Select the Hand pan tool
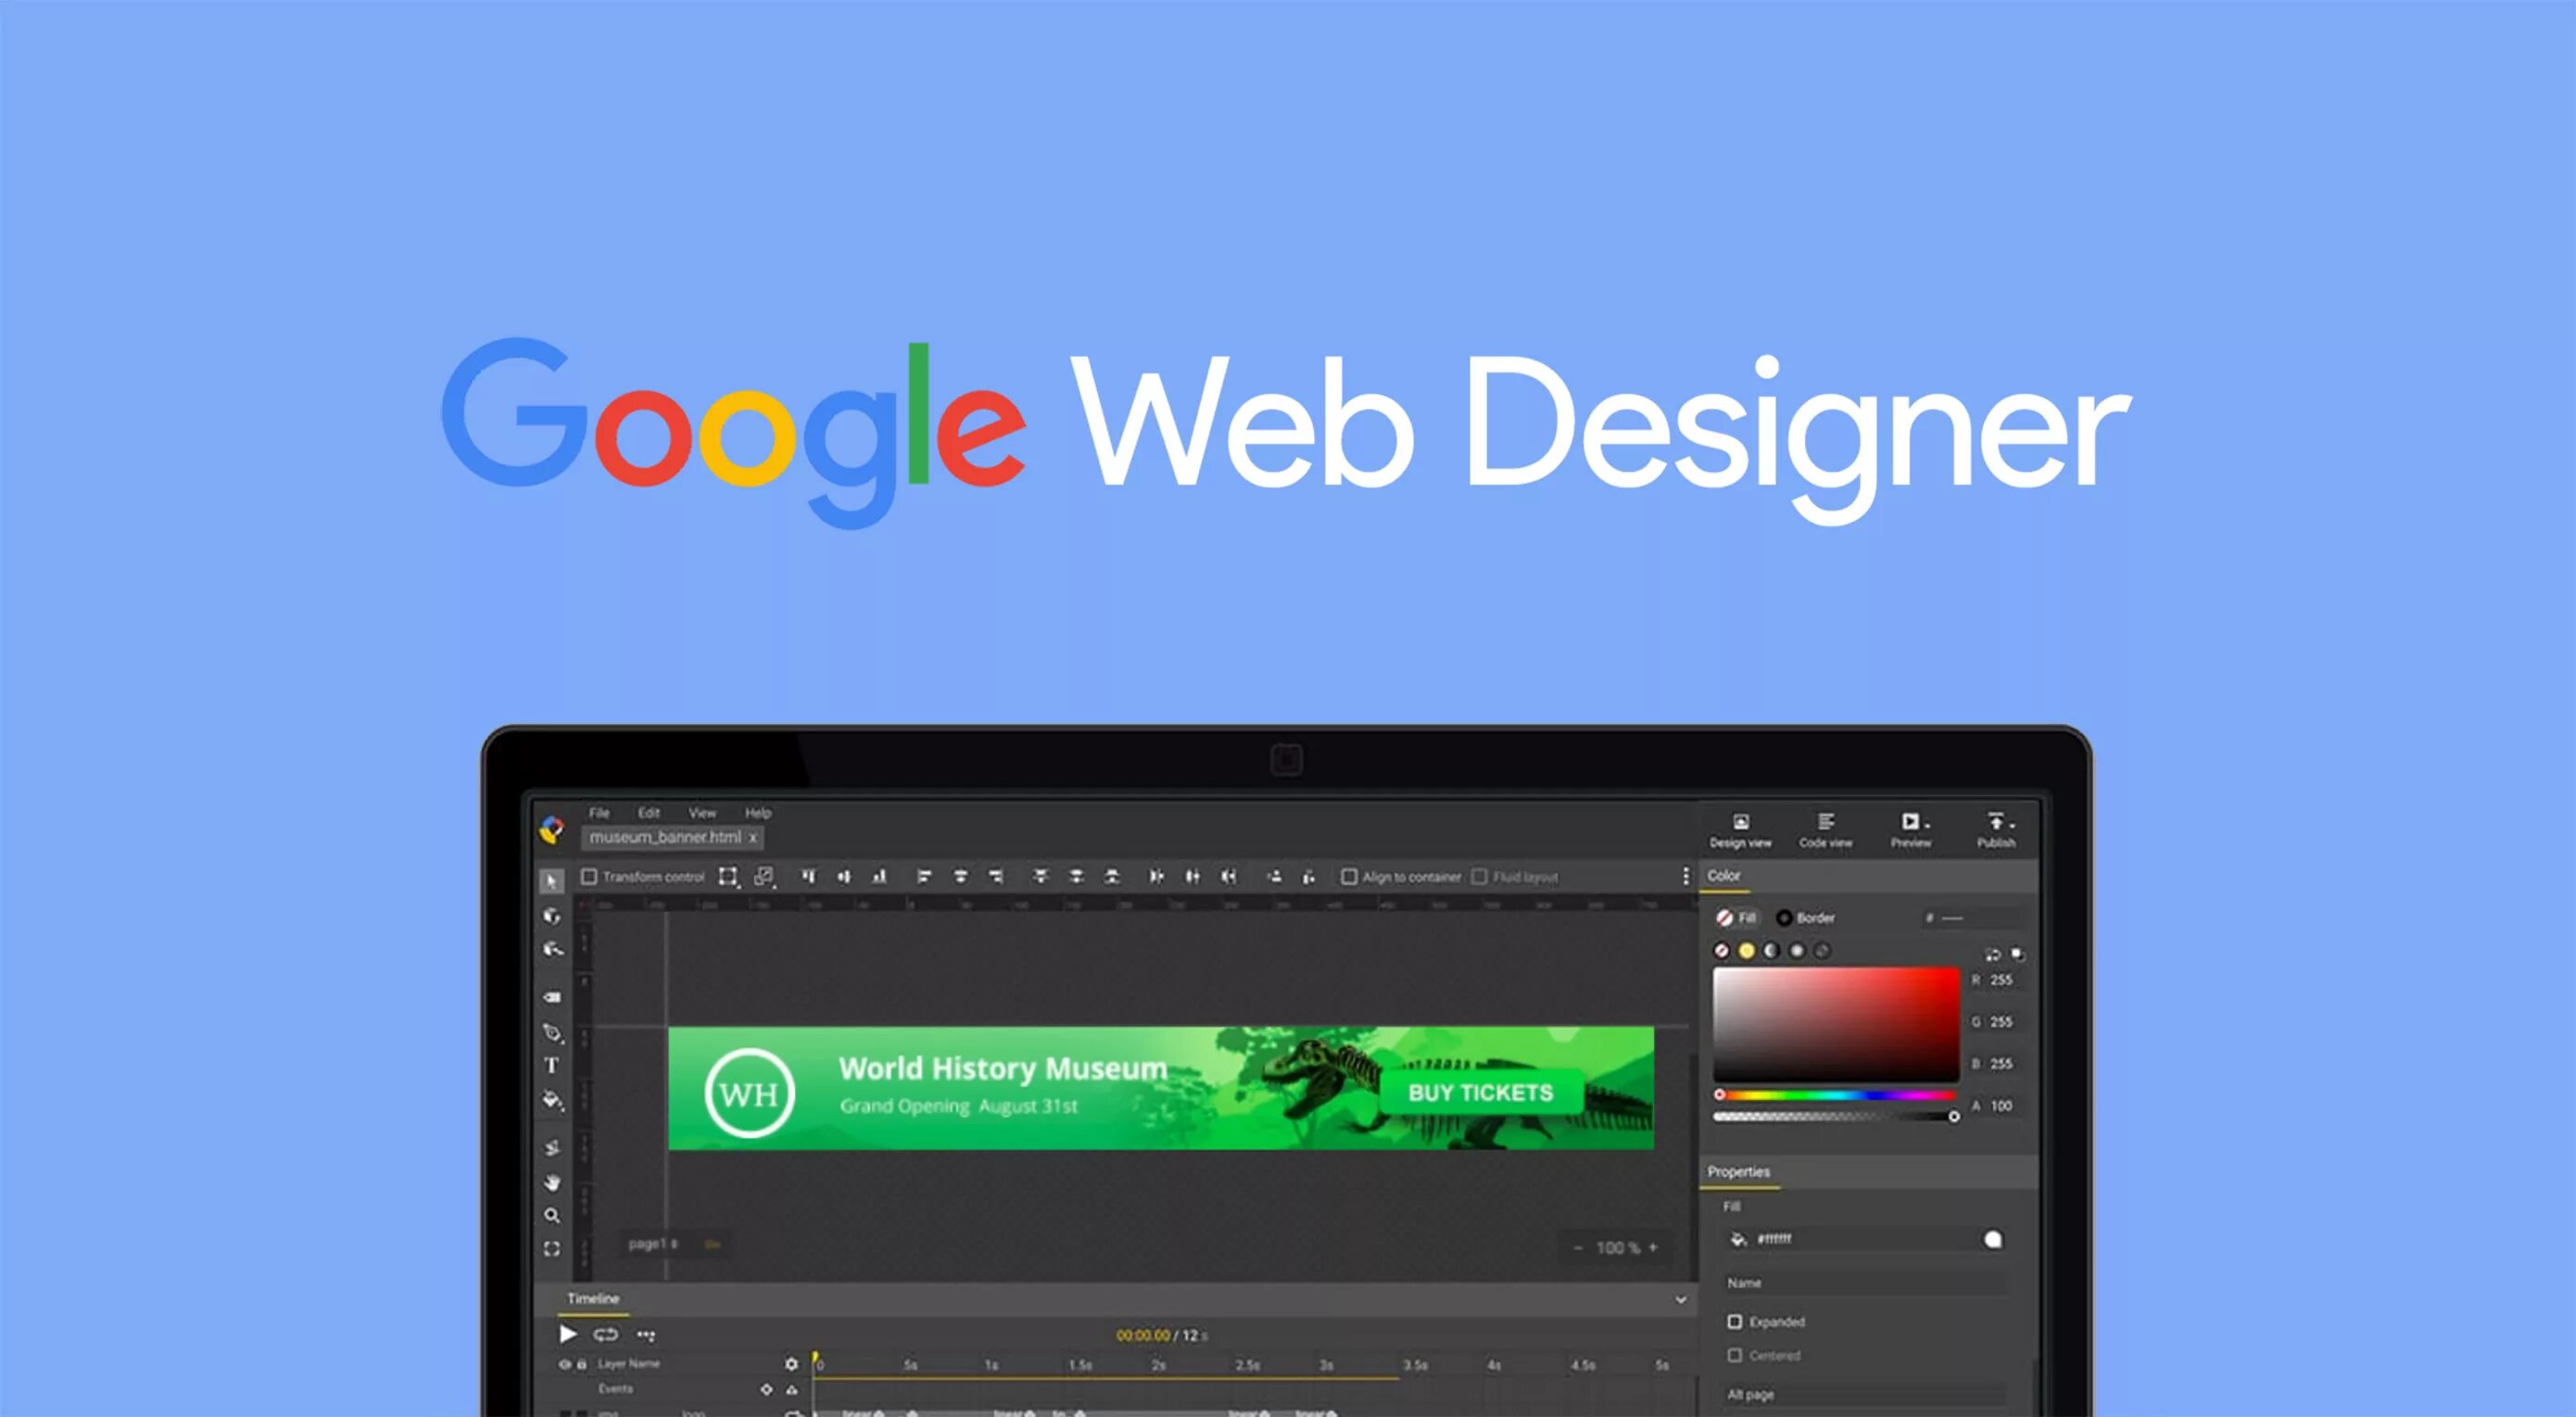This screenshot has width=2576, height=1417. click(x=551, y=1183)
